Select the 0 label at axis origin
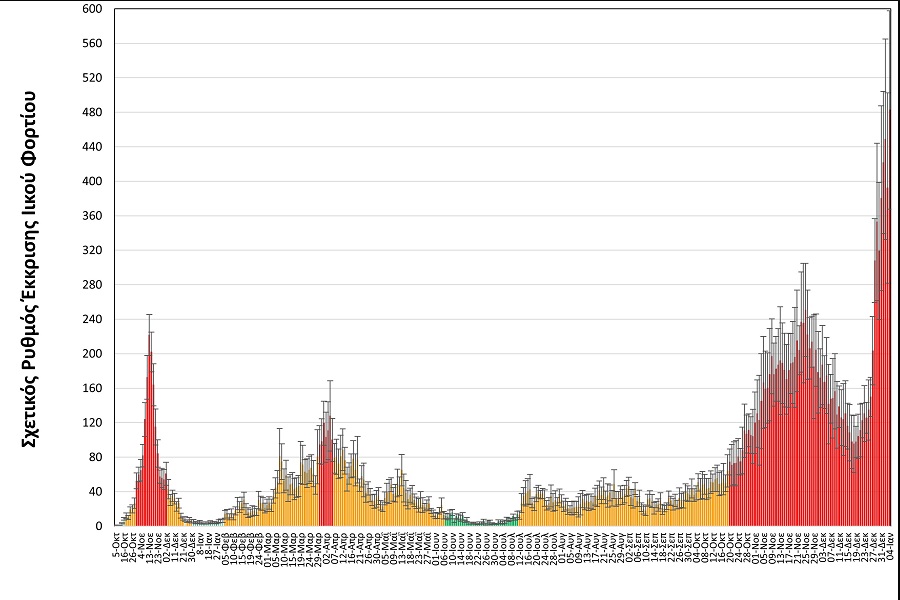This screenshot has height=600, width=900. pyautogui.click(x=98, y=526)
